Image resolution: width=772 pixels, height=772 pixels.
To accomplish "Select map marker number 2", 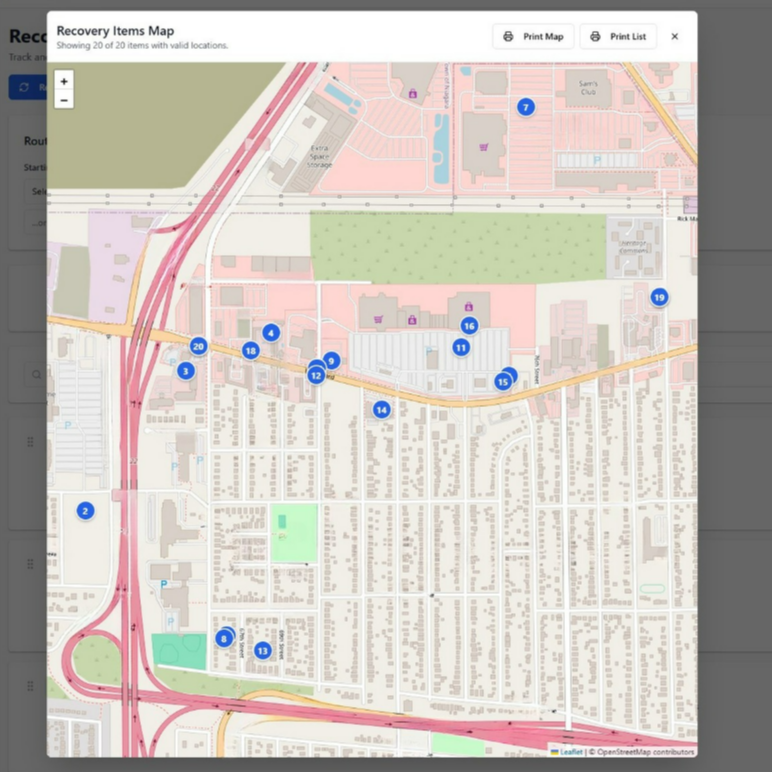I will [x=85, y=511].
